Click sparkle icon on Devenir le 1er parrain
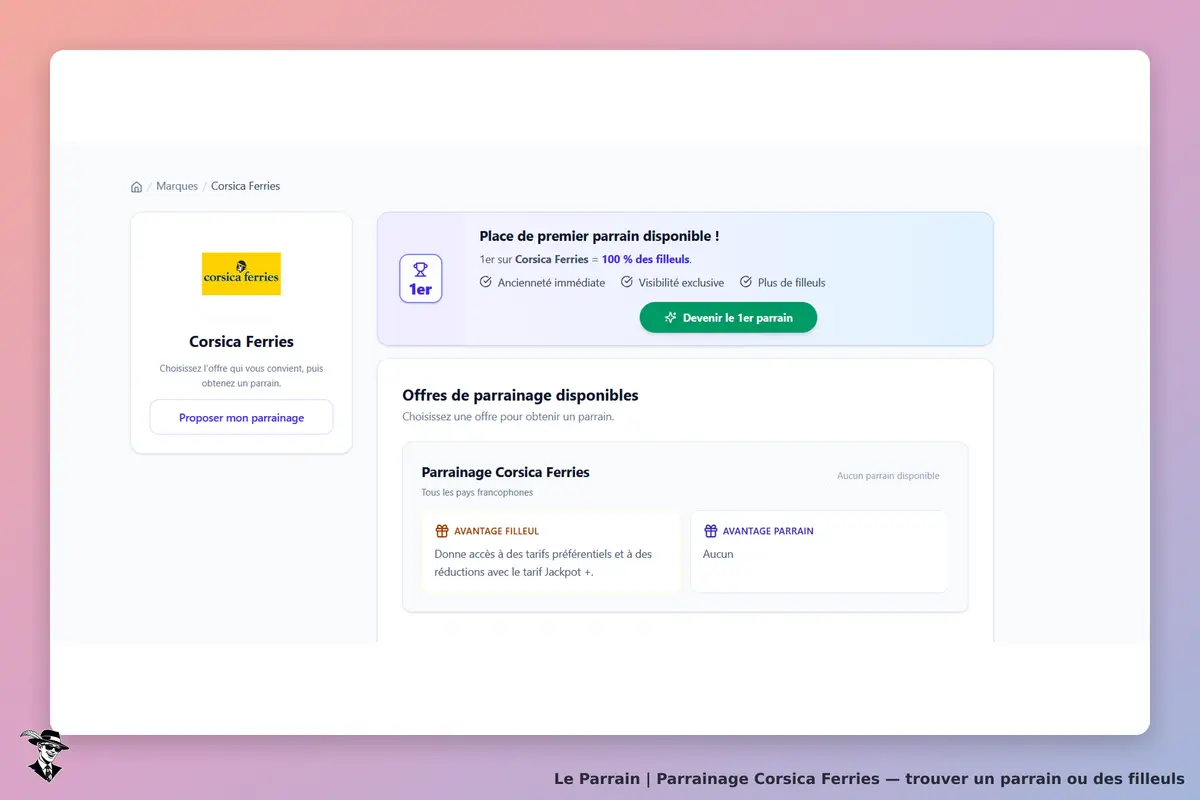 (670, 318)
